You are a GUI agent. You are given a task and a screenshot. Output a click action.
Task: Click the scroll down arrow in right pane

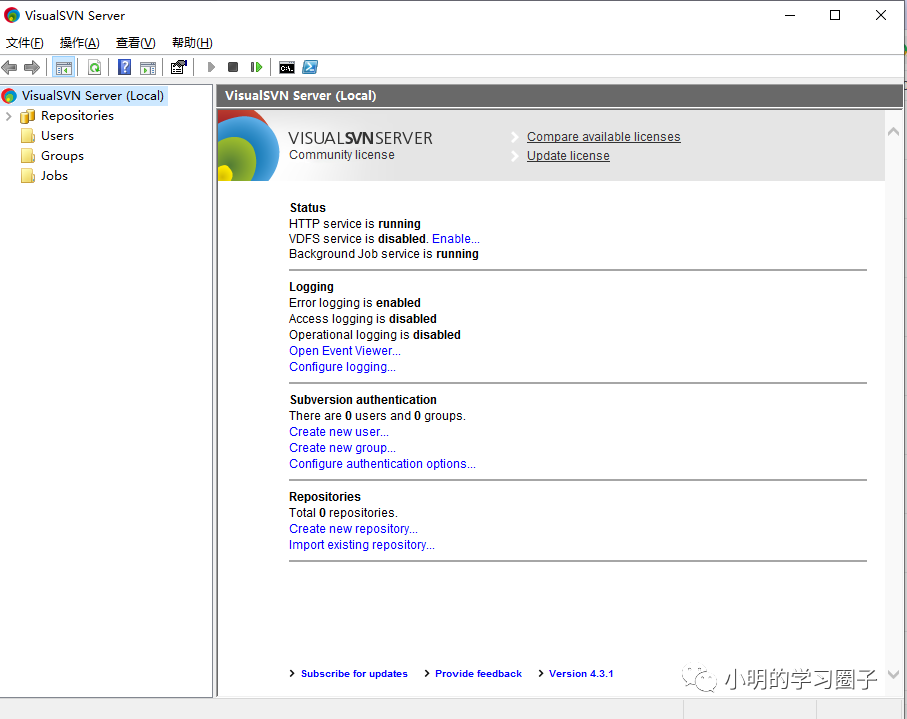pos(893,674)
